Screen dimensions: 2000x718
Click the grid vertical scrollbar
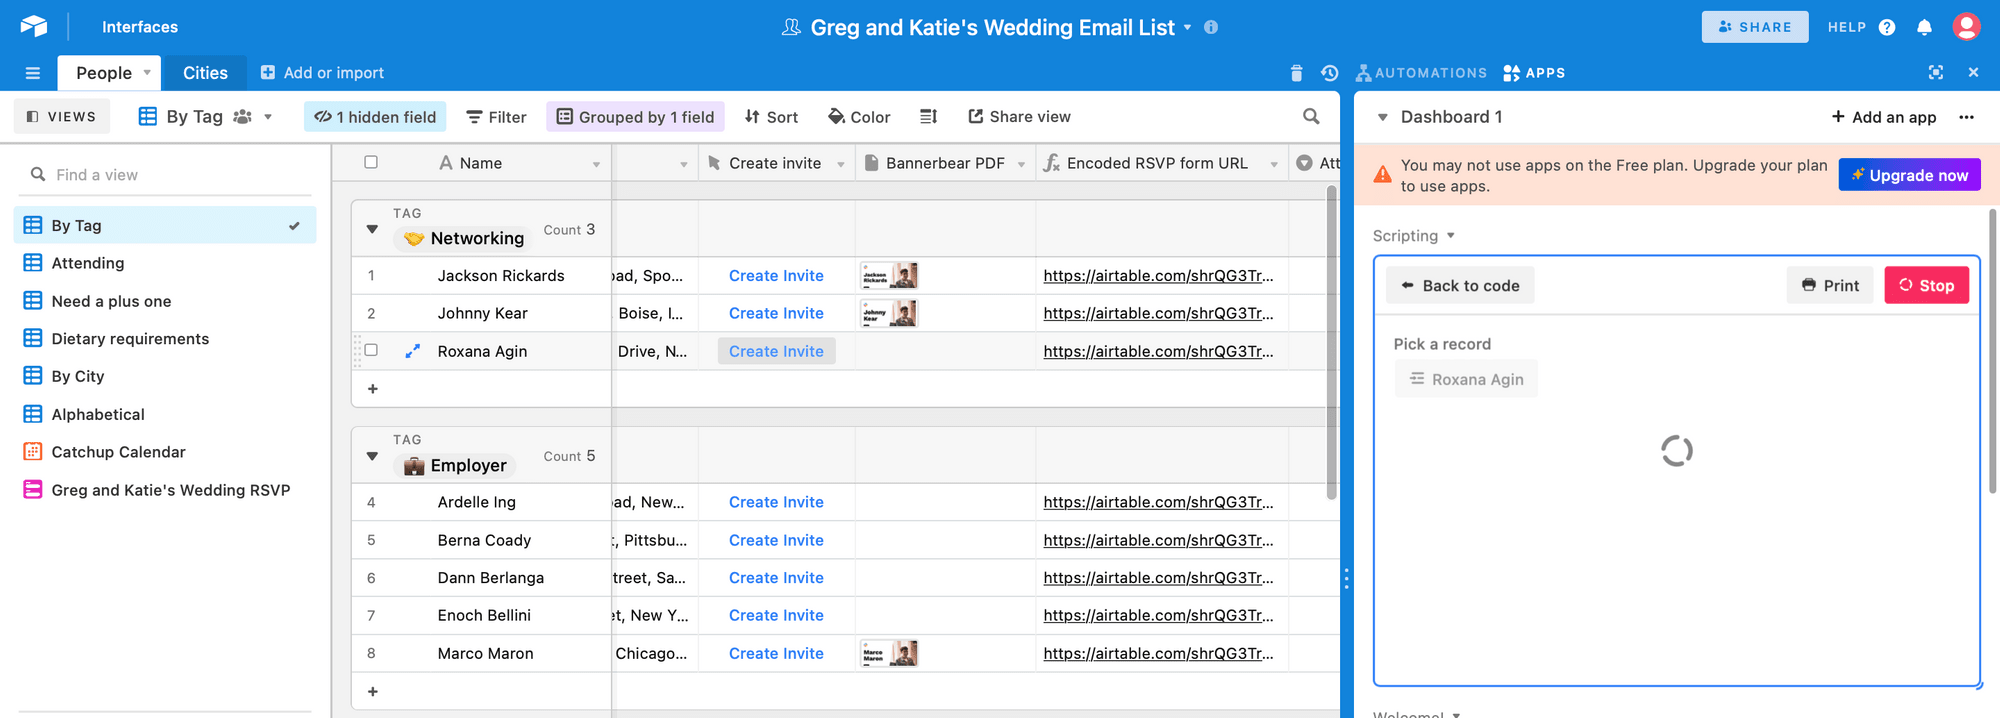(x=1331, y=340)
